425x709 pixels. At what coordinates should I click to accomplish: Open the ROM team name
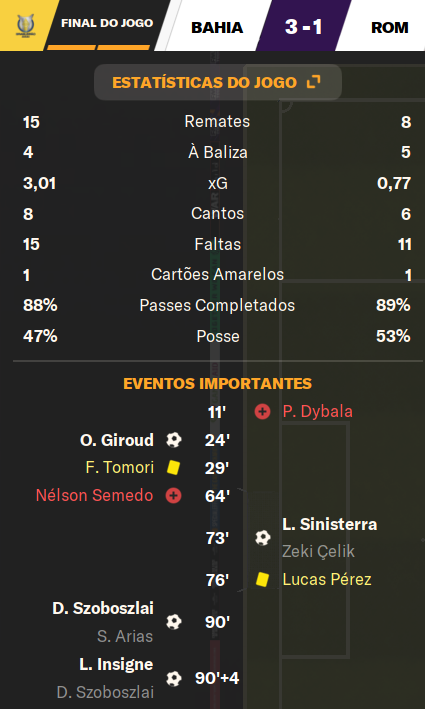coord(390,28)
